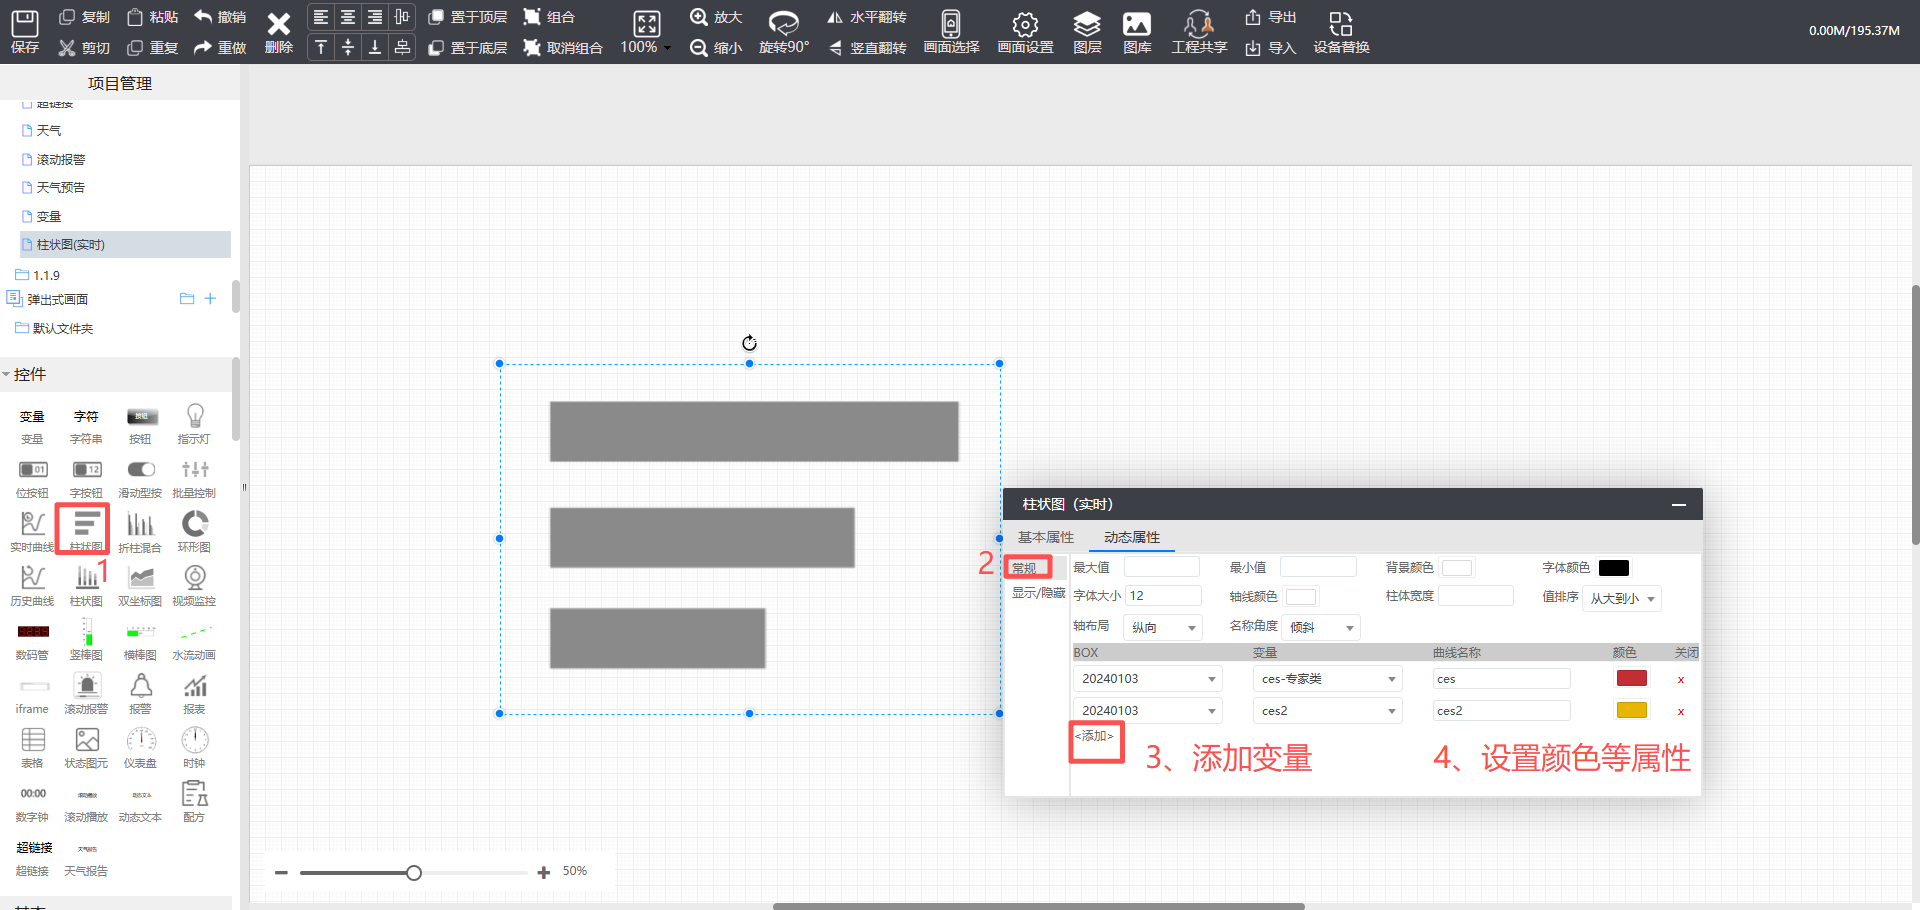Open the 显示/隐藏 side tab

(x=1038, y=593)
